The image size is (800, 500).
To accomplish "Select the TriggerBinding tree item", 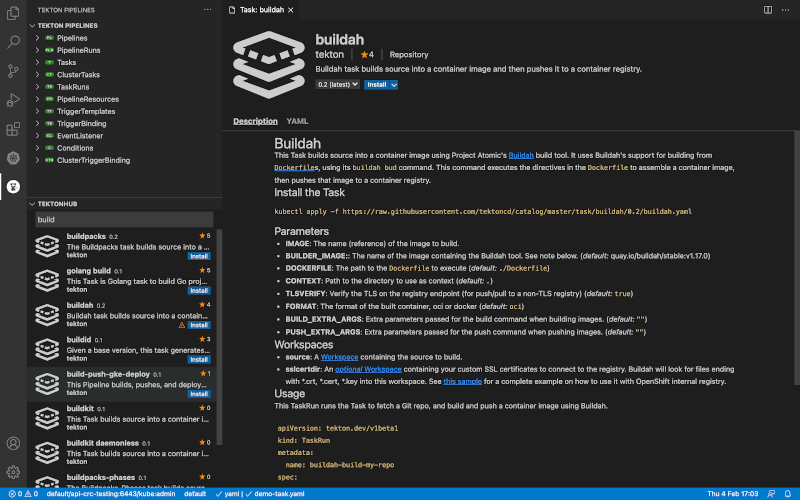I will pyautogui.click(x=82, y=123).
